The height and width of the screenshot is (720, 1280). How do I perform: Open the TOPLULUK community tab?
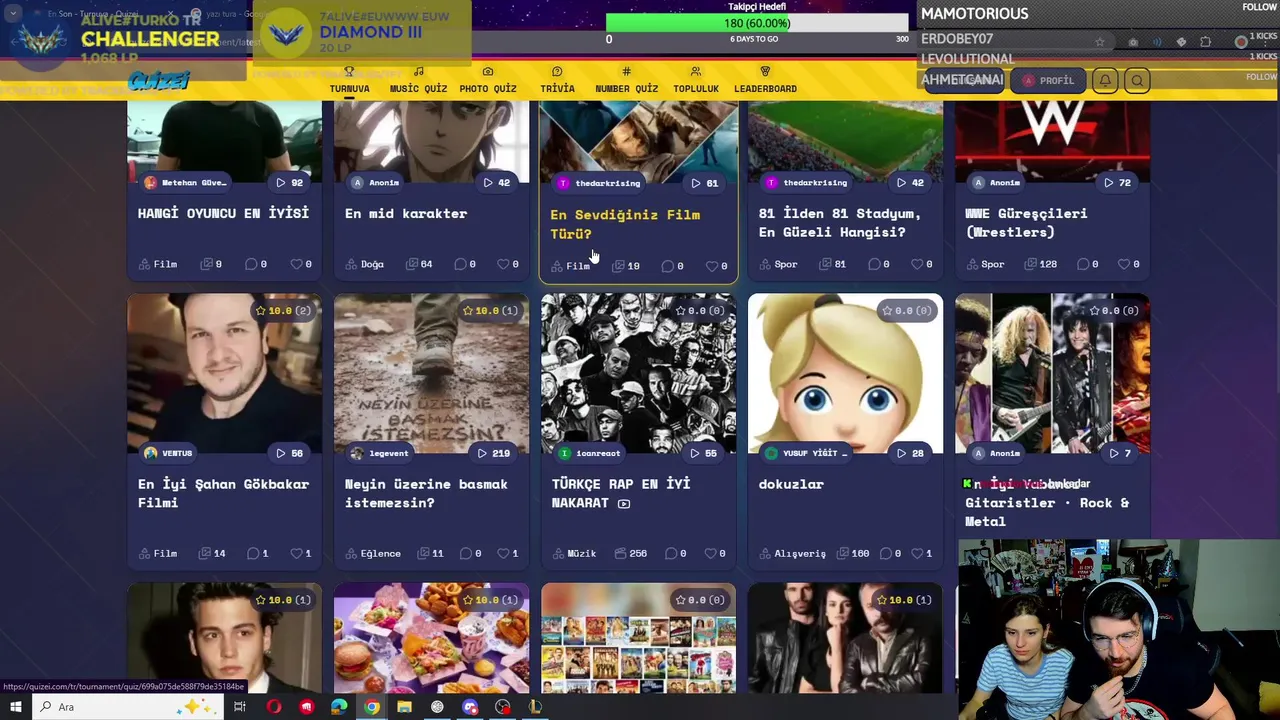coord(696,80)
